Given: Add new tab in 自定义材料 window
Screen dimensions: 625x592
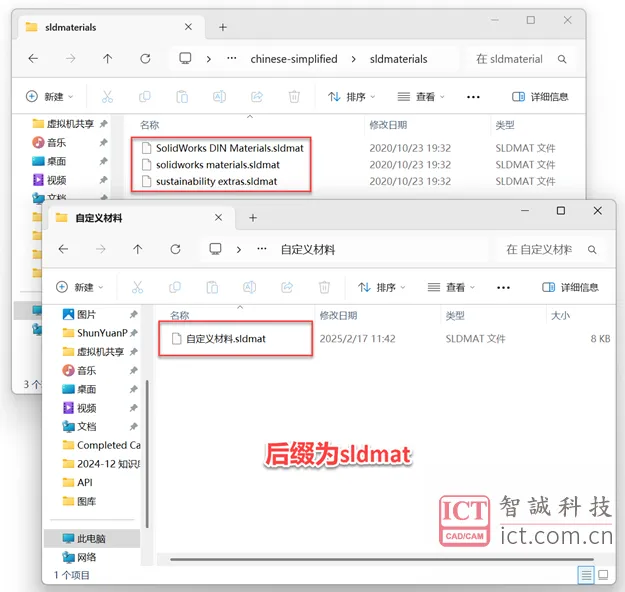Looking at the screenshot, I should point(253,218).
